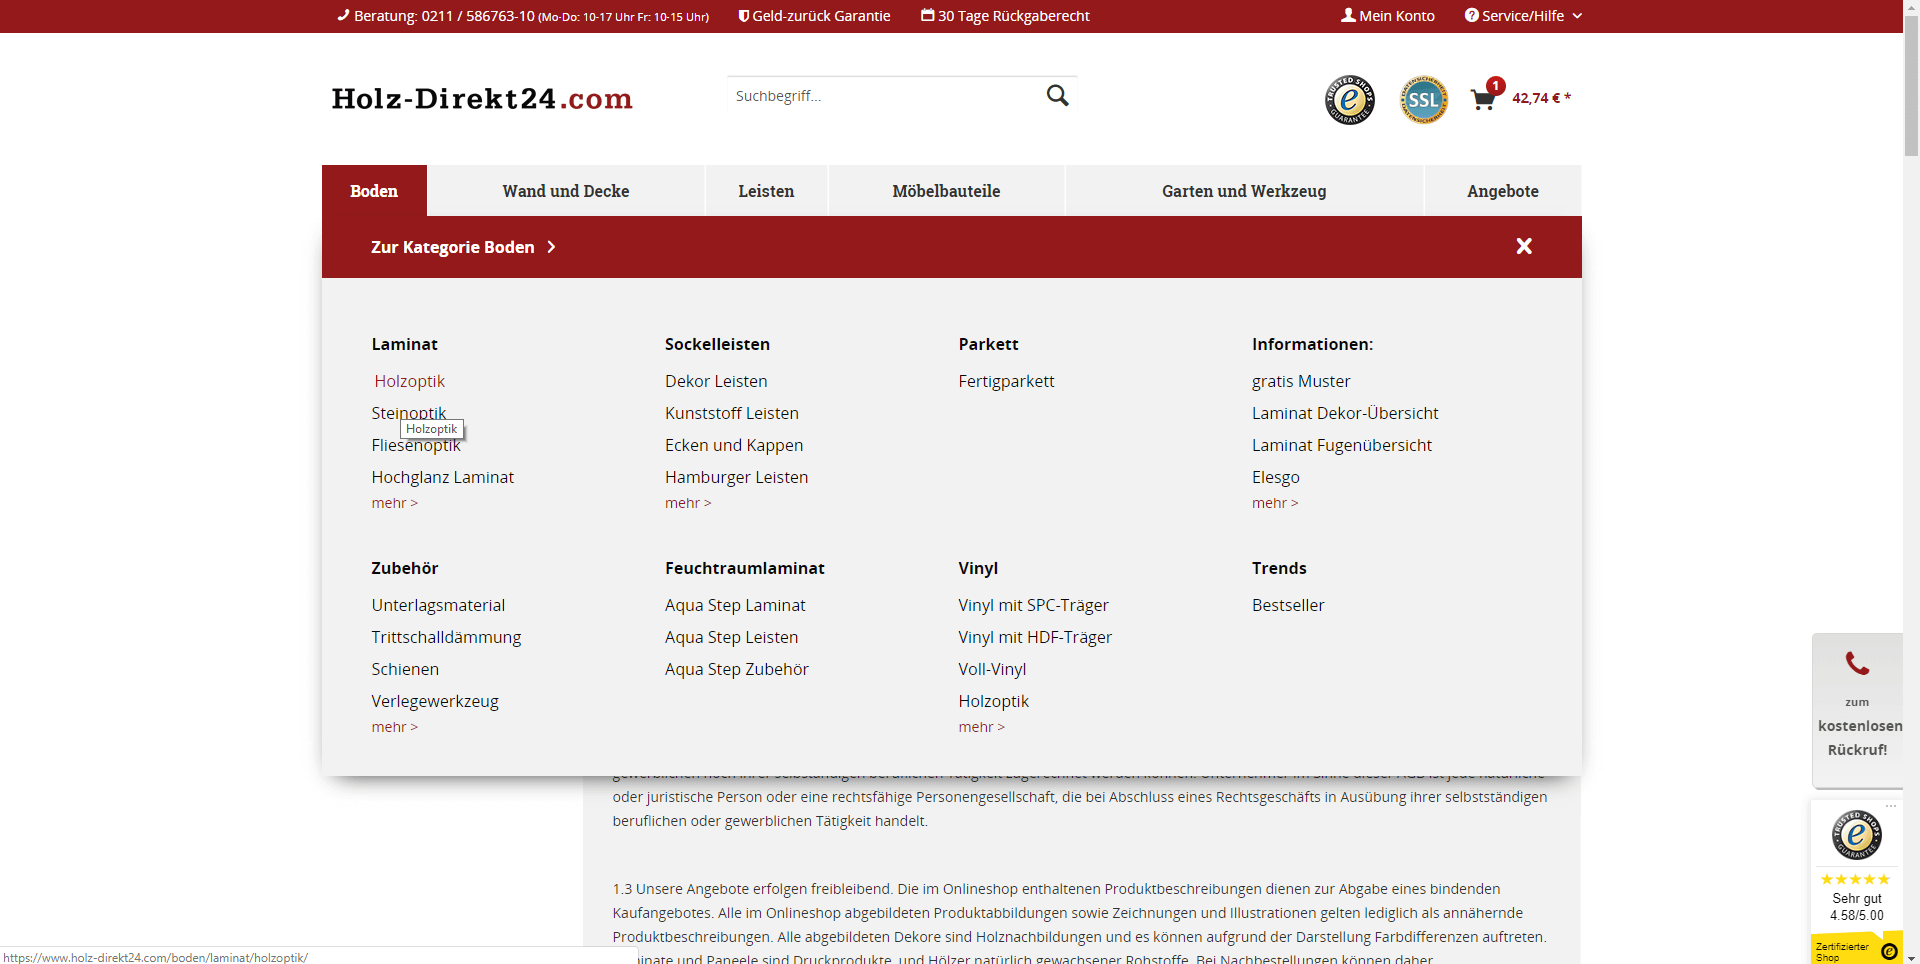
Task: Open Laminat Dekor-Übersicht page
Action: [1345, 413]
